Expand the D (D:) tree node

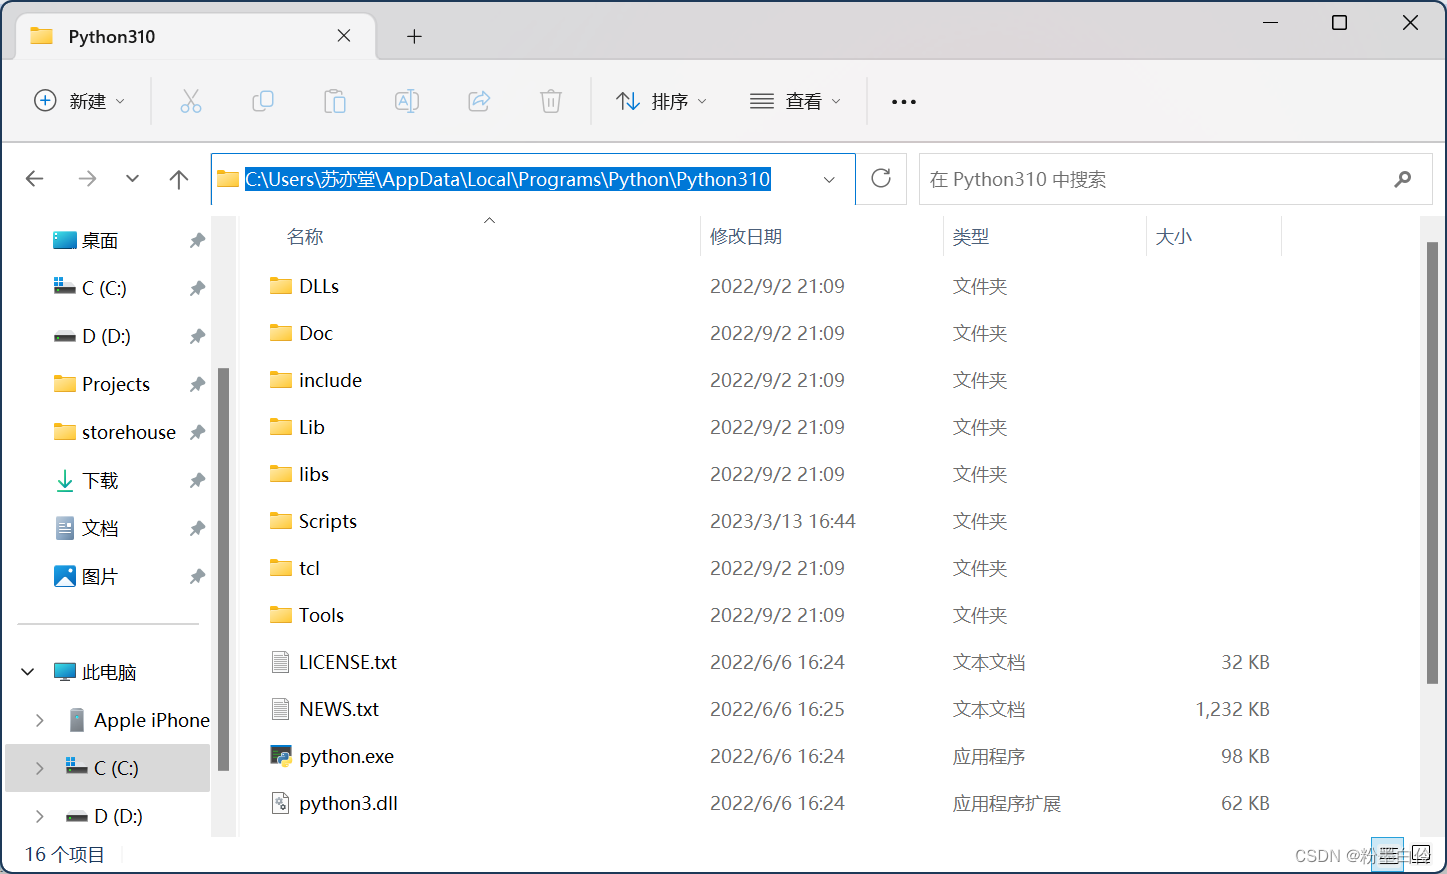[39, 816]
